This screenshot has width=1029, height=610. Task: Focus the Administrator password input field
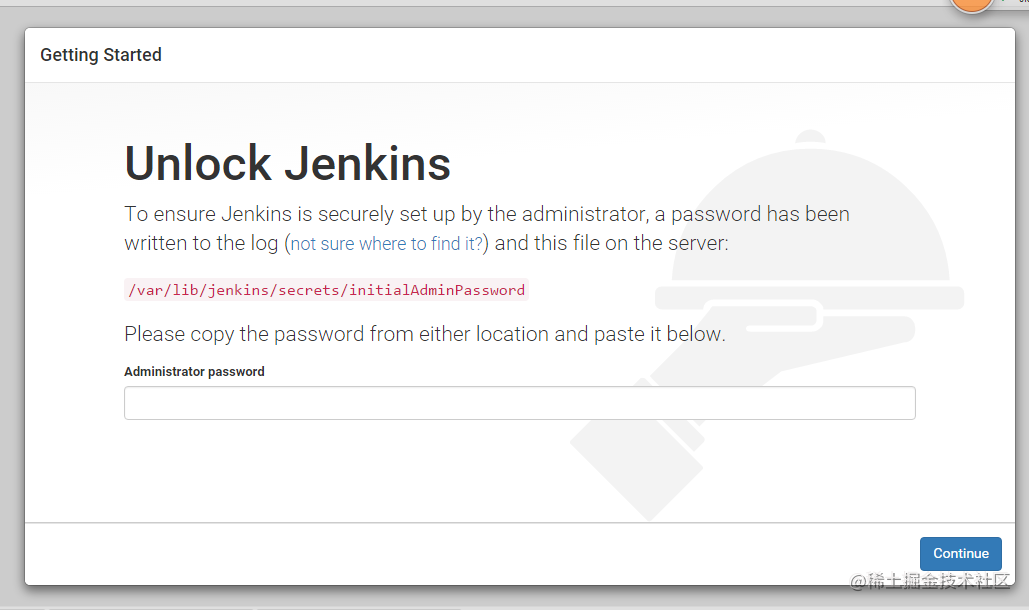pyautogui.click(x=519, y=402)
